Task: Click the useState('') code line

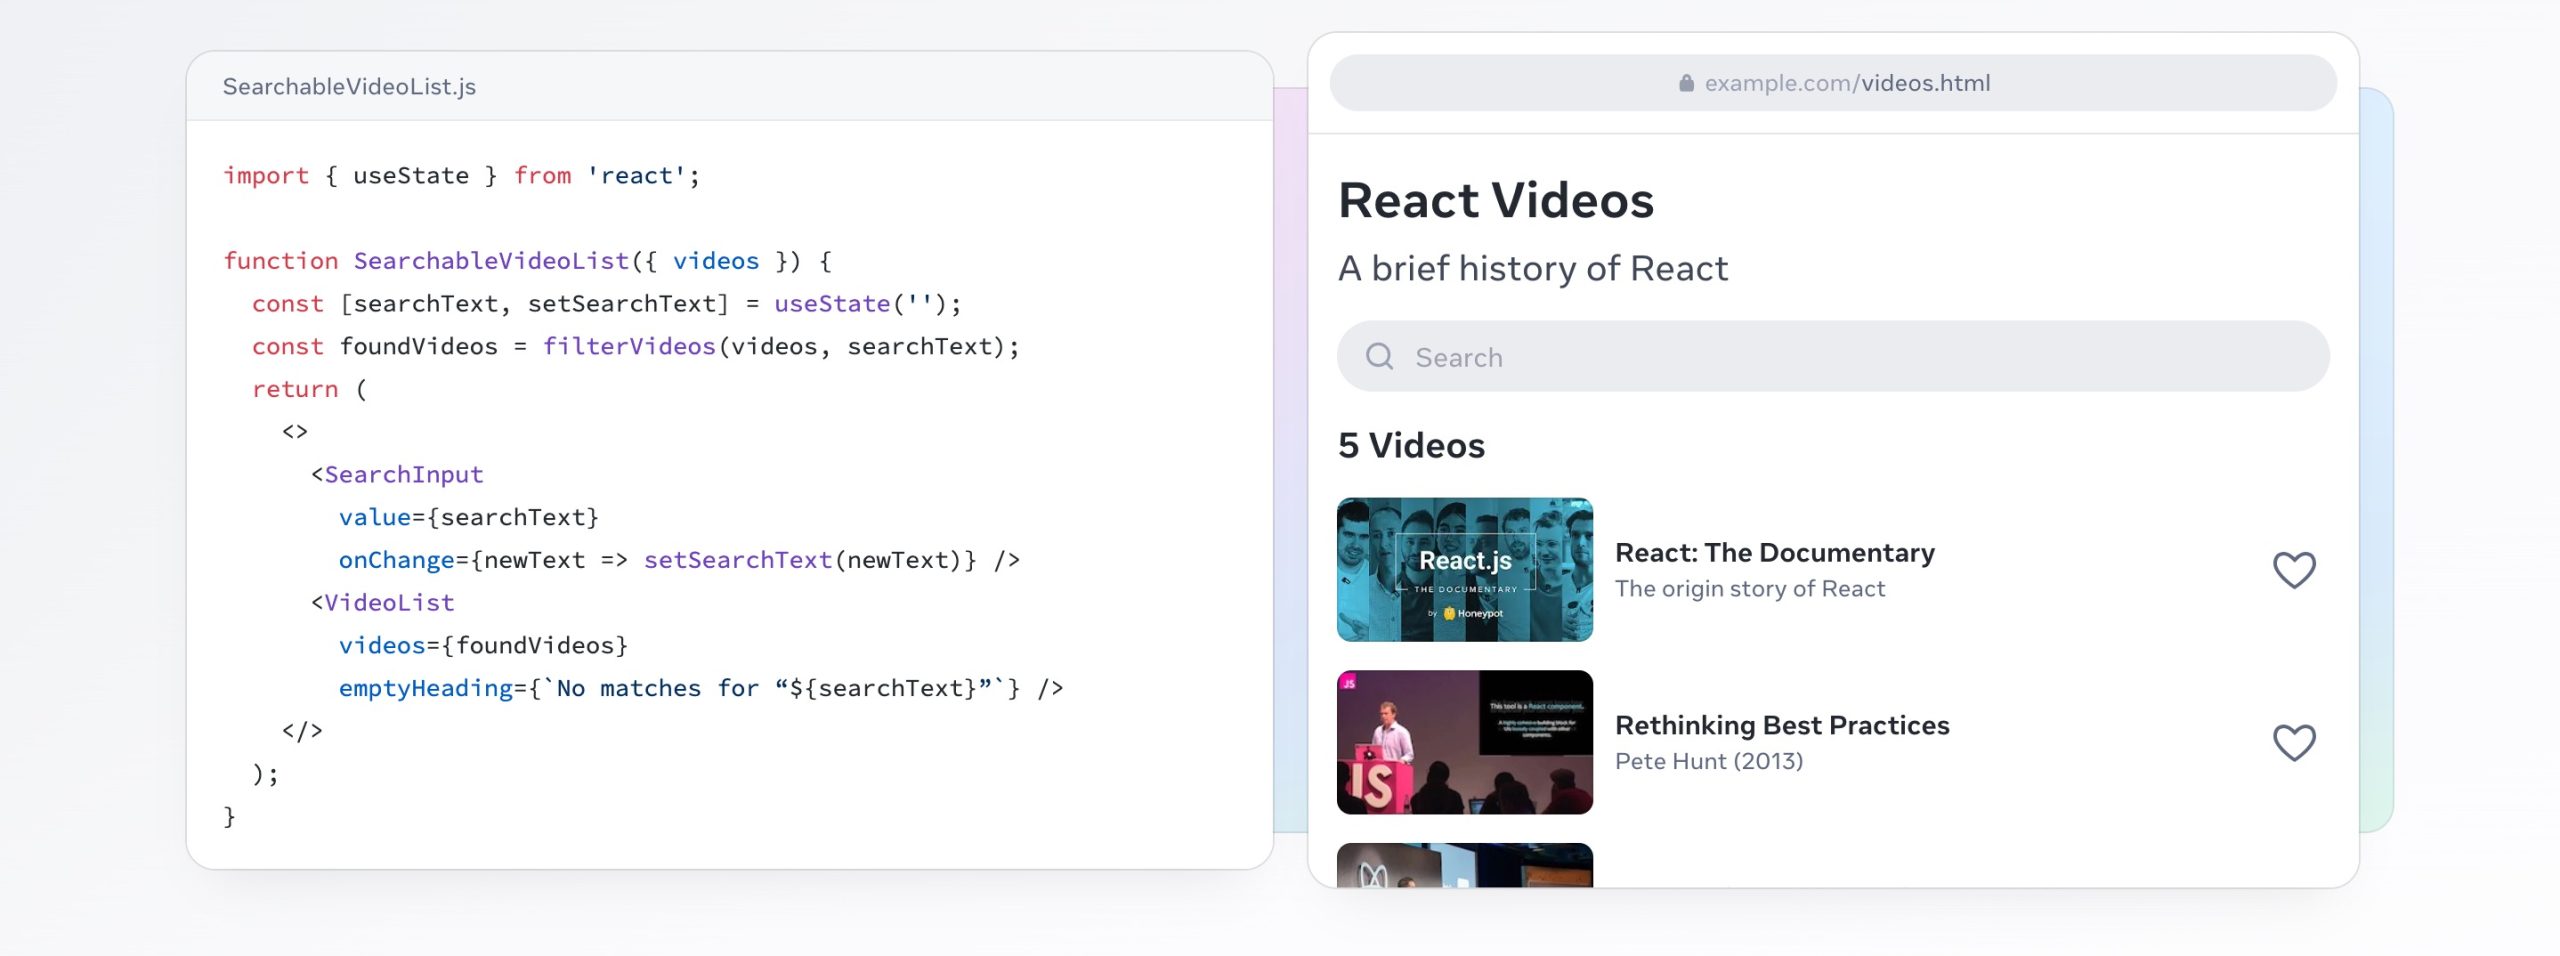Action: coord(606,304)
